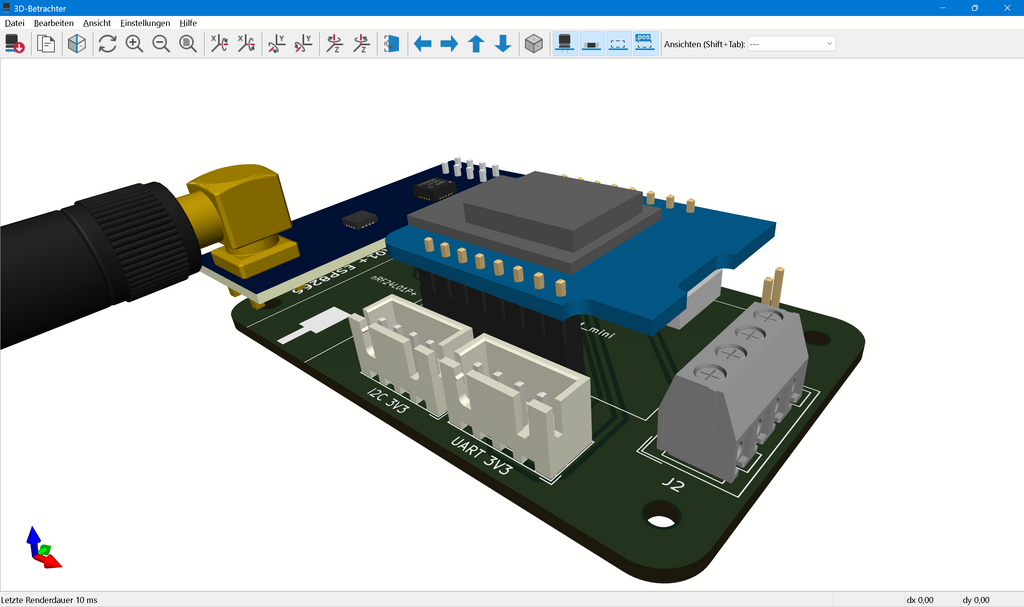Toggle through-hole component models
The width and height of the screenshot is (1024, 607).
click(x=565, y=44)
